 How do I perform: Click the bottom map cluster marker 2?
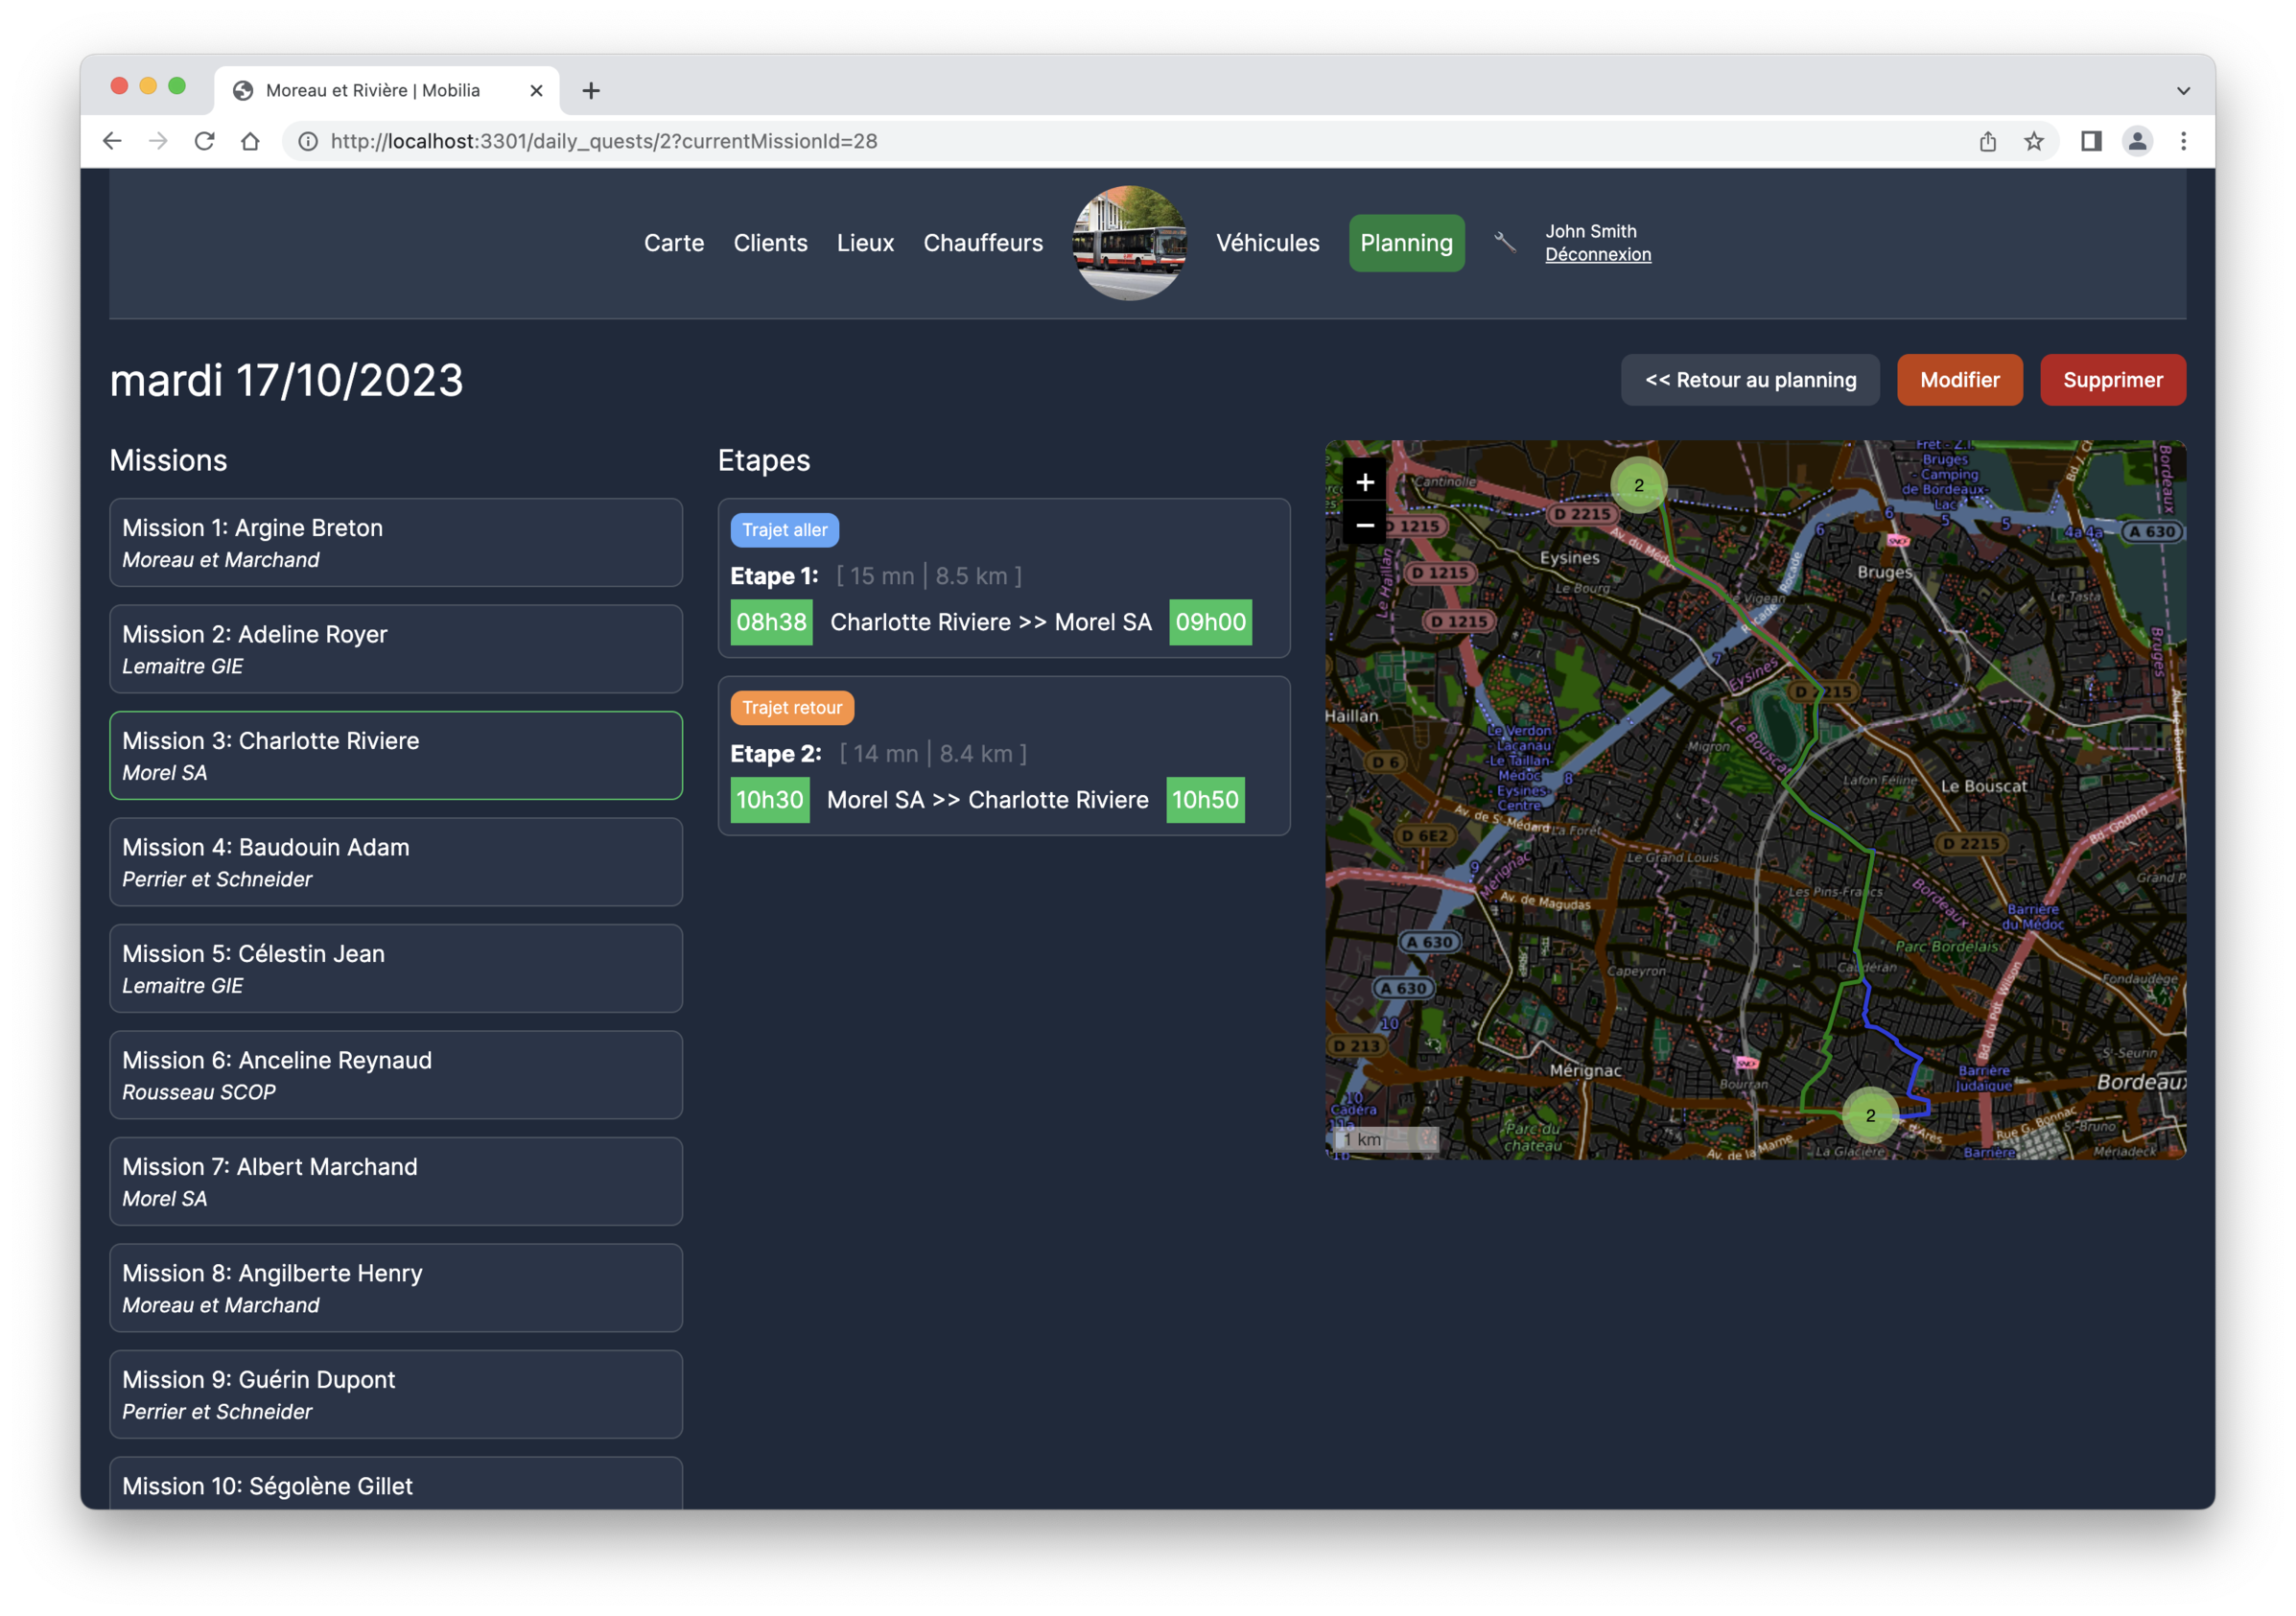[1870, 1115]
